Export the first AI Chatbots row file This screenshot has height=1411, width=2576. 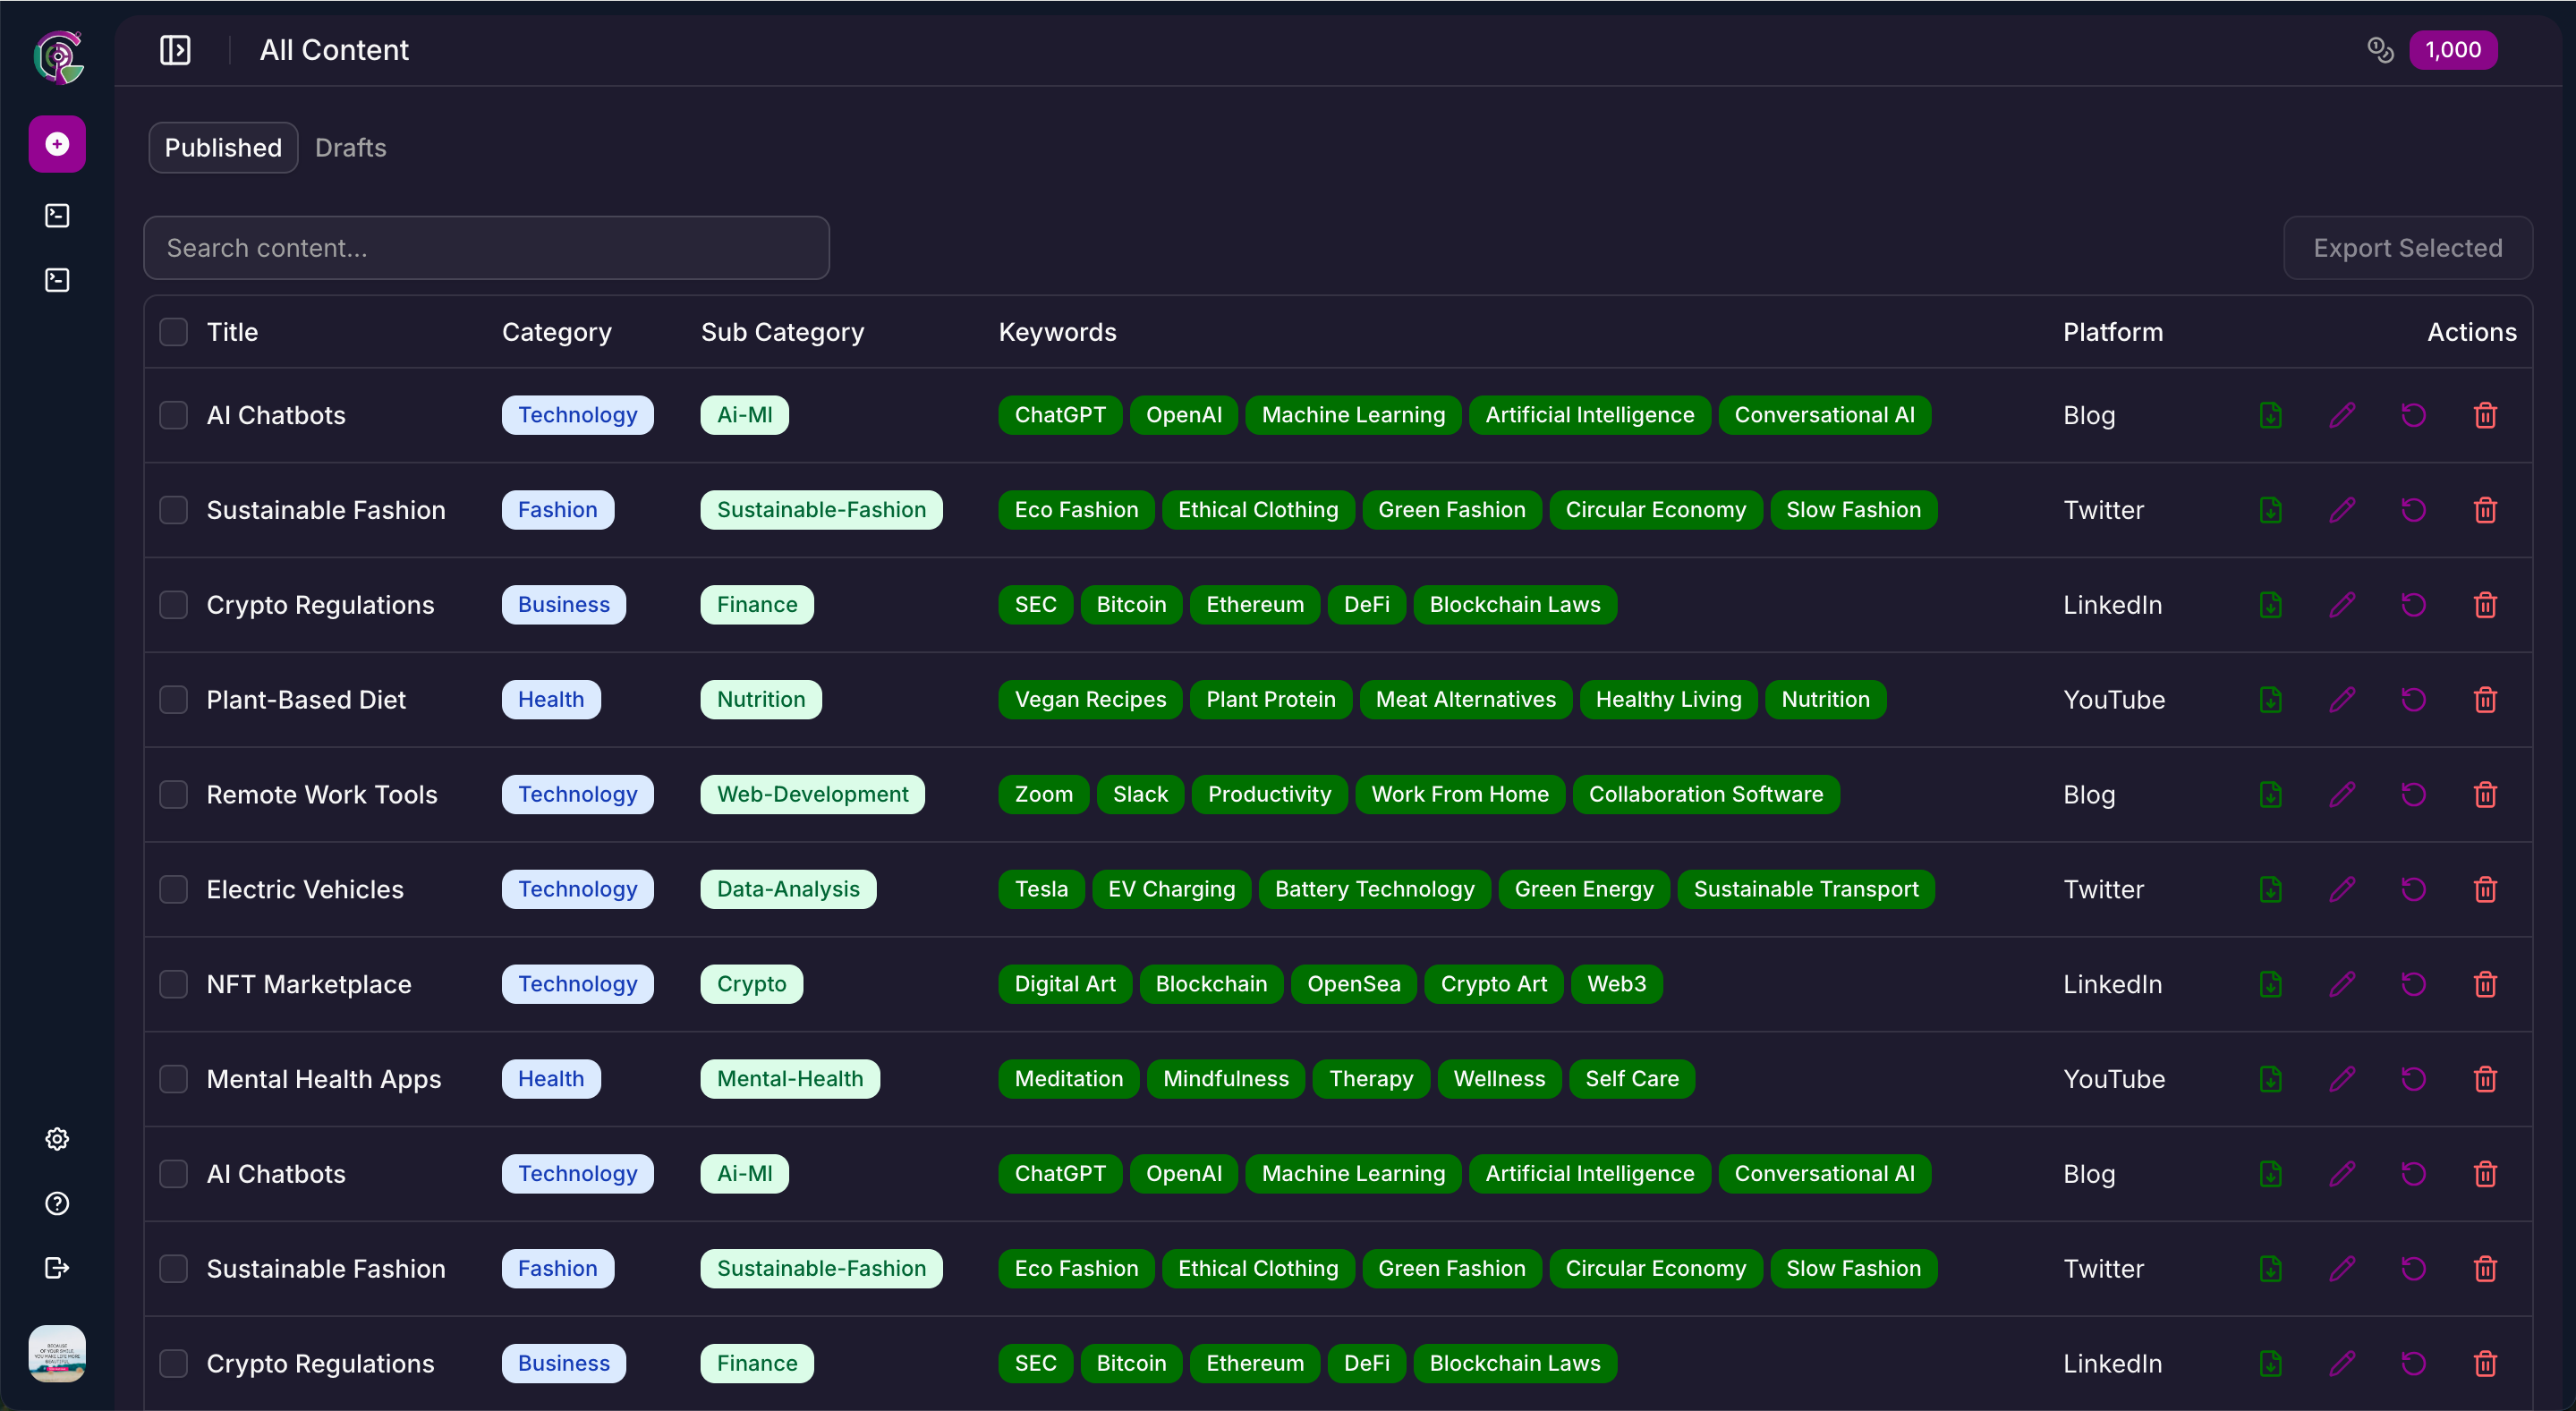coord(2270,415)
